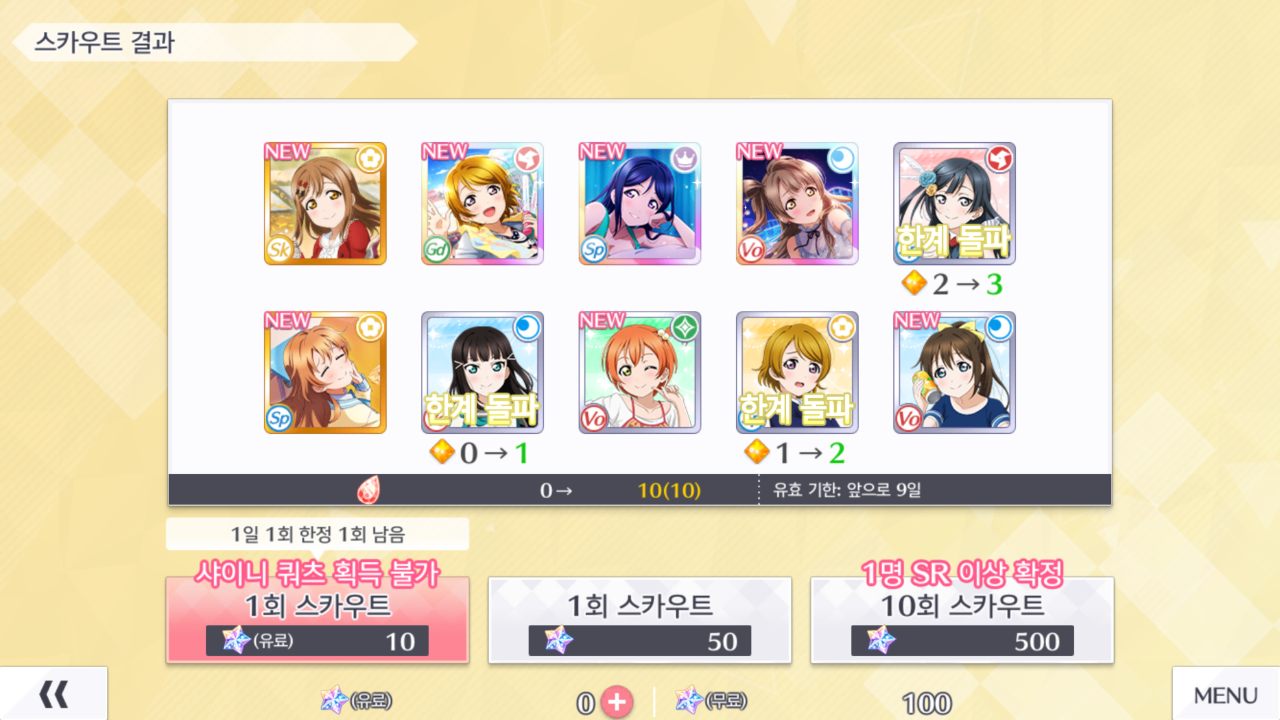Viewport: 1280px width, 720px height.
Task: Tap the back double-chevron button
Action: pos(53,693)
